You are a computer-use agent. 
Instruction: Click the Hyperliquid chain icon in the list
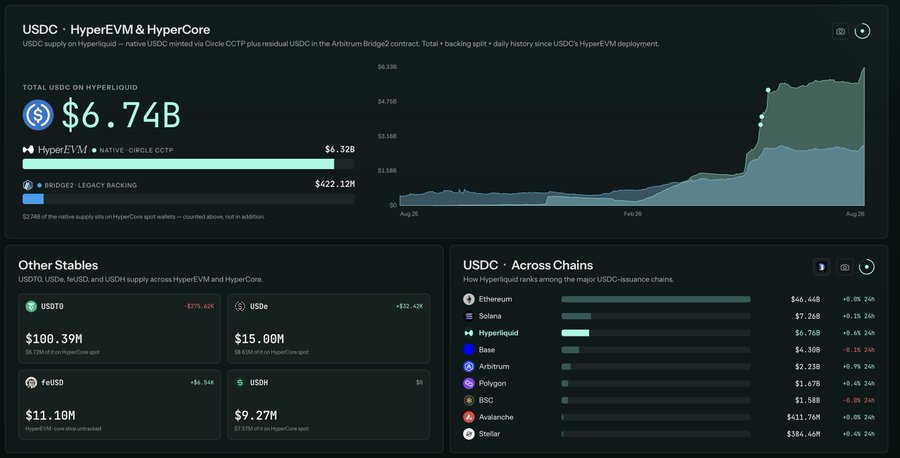[x=469, y=333]
